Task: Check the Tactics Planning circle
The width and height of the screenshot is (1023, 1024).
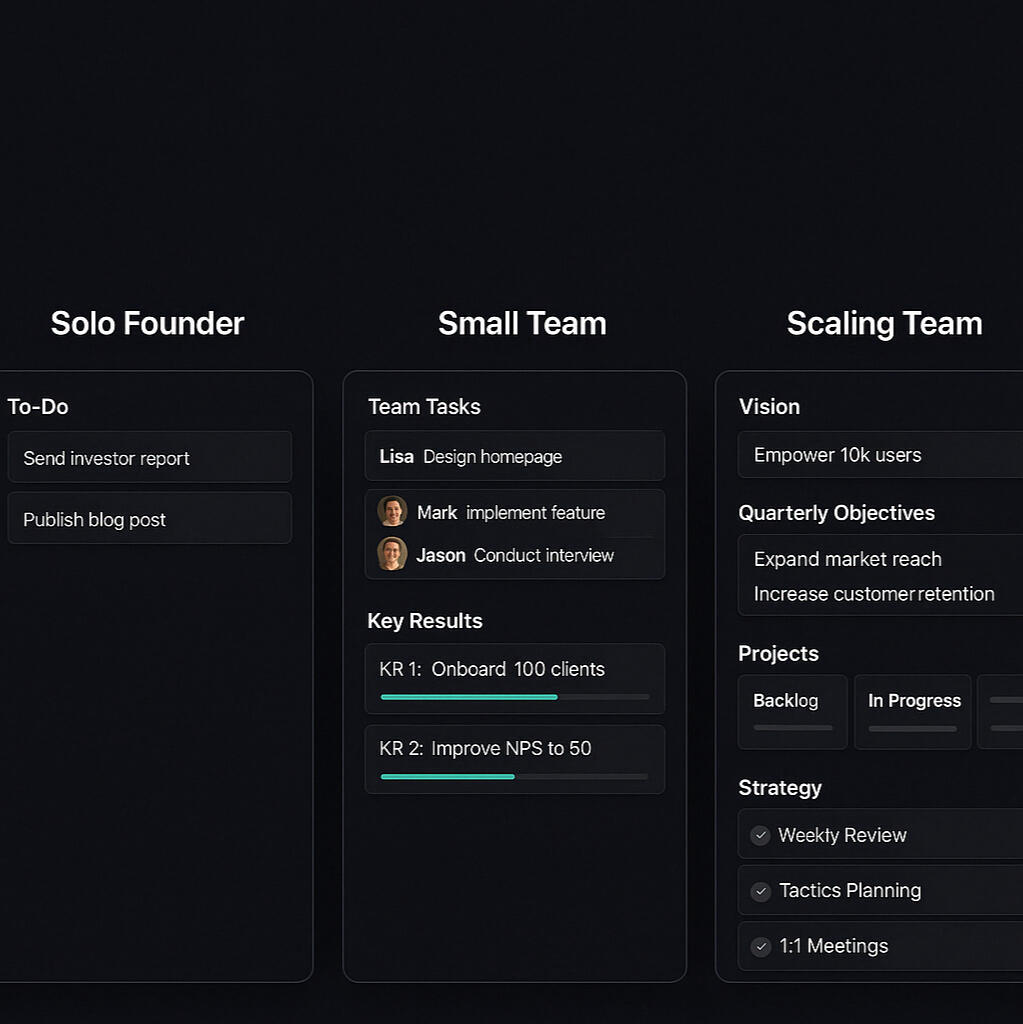Action: tap(760, 891)
